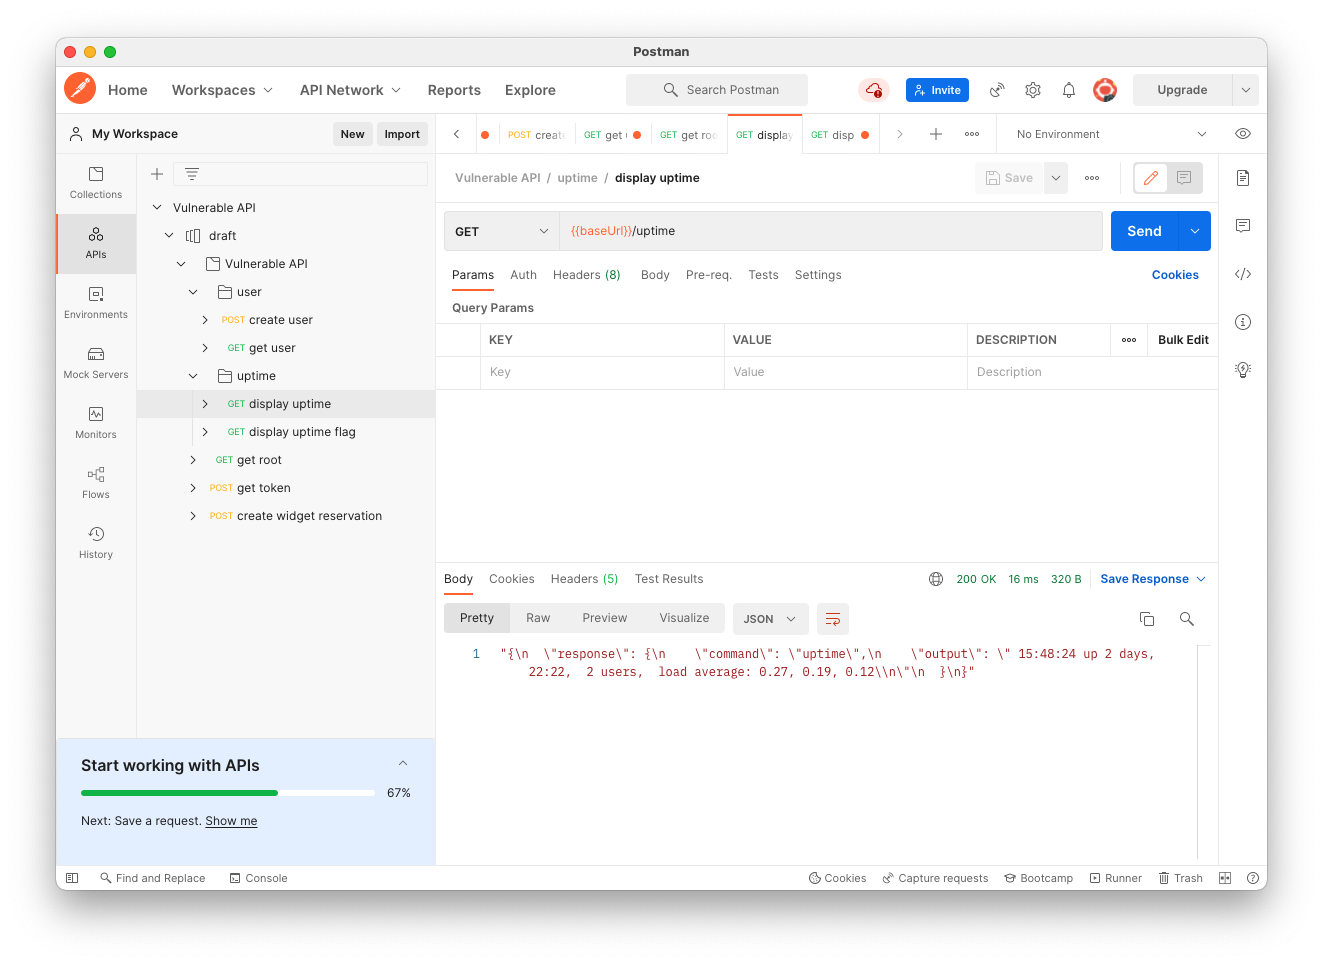1323x964 pixels.
Task: Toggle line wrap in response viewer
Action: click(833, 619)
